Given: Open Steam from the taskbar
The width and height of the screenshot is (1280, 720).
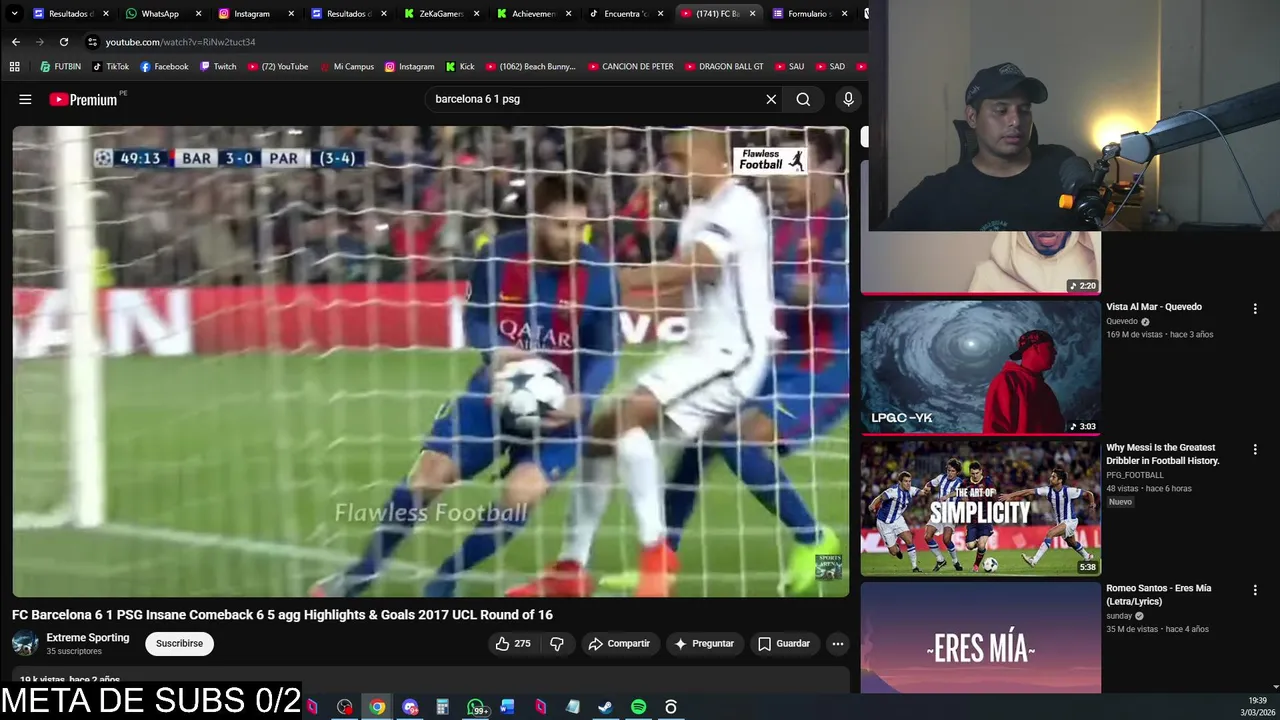Looking at the screenshot, I should coord(605,707).
